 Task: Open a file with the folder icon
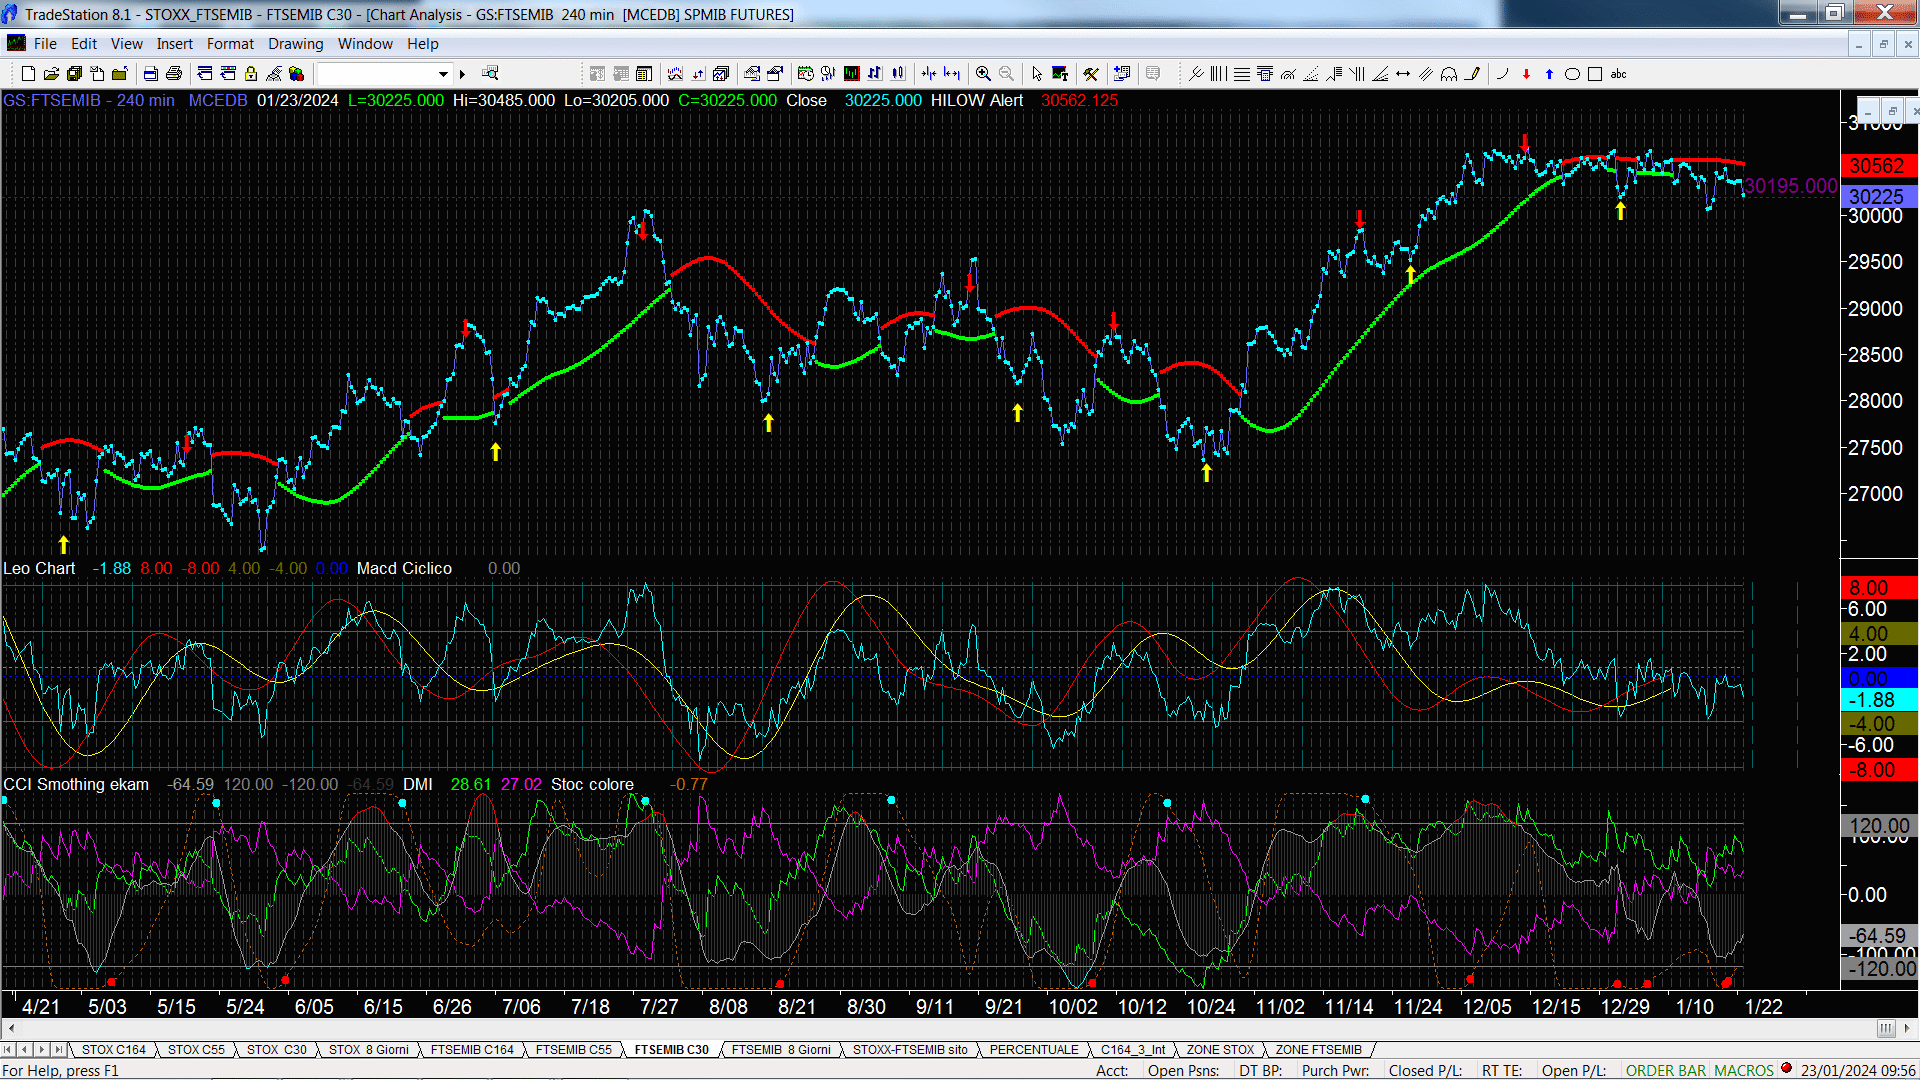tap(51, 74)
